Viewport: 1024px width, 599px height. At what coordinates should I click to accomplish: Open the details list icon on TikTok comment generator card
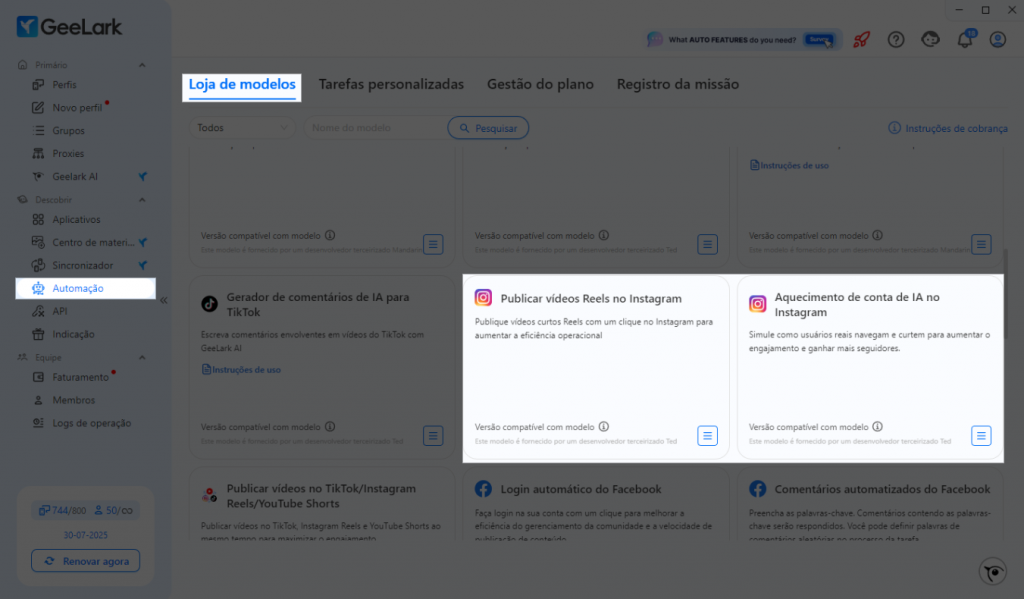tap(433, 436)
